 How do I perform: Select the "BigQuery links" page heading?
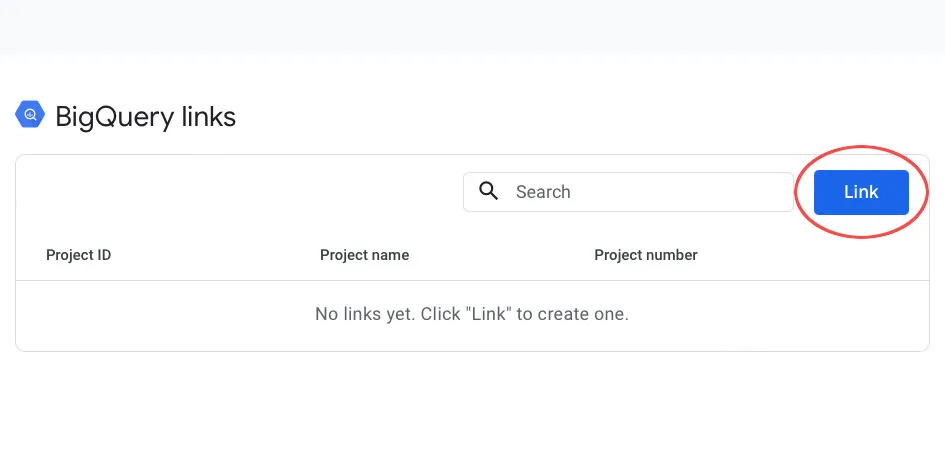coord(145,117)
